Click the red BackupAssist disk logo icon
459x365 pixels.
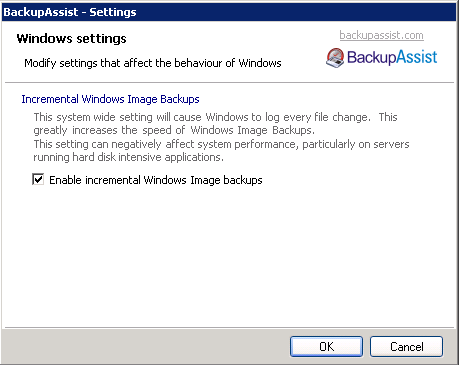pyautogui.click(x=335, y=58)
